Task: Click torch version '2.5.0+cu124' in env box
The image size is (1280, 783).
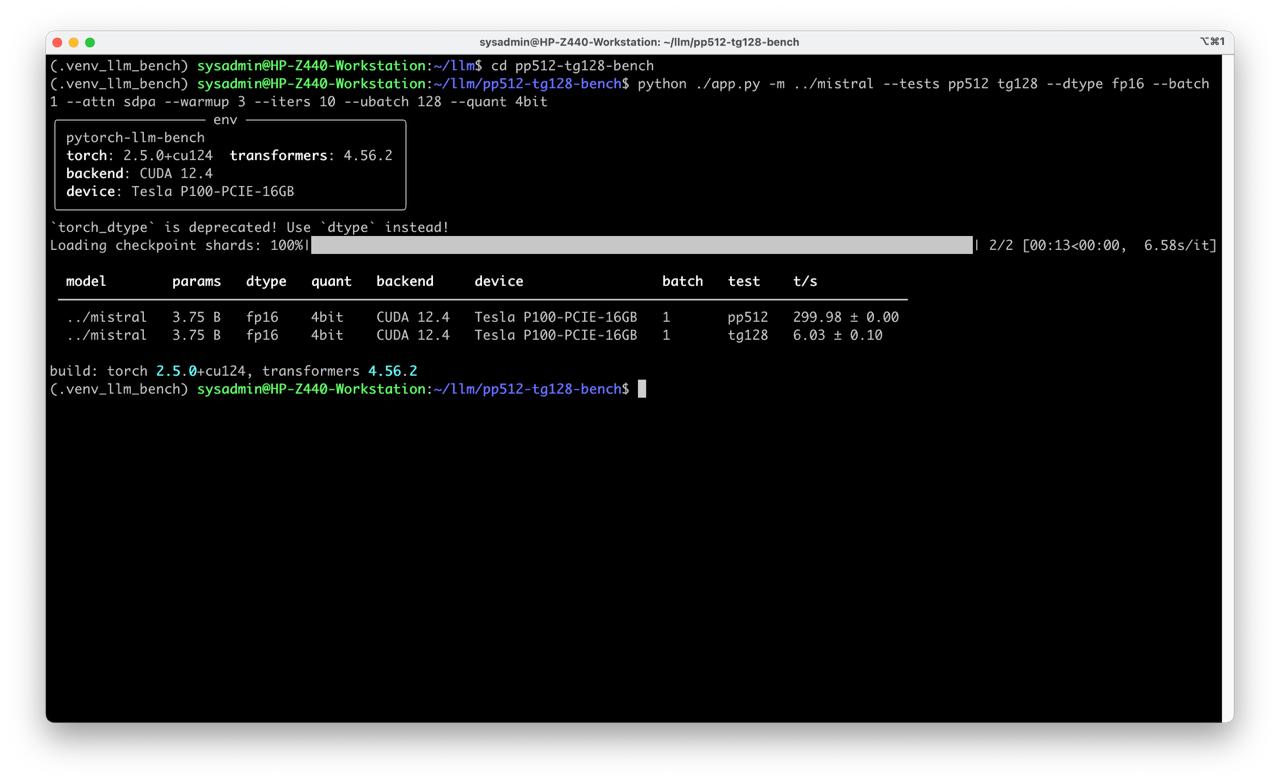Action: coord(167,156)
